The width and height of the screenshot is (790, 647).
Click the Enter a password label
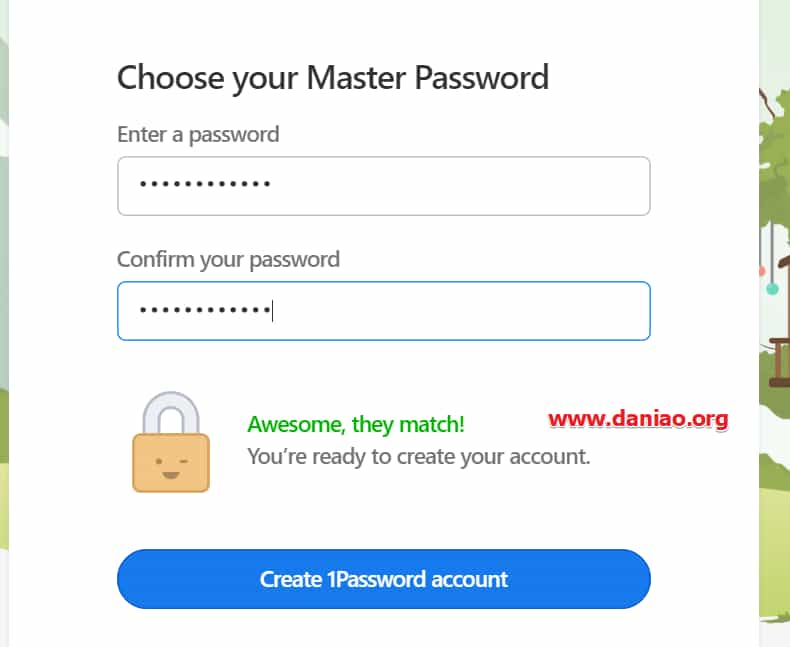coord(198,135)
